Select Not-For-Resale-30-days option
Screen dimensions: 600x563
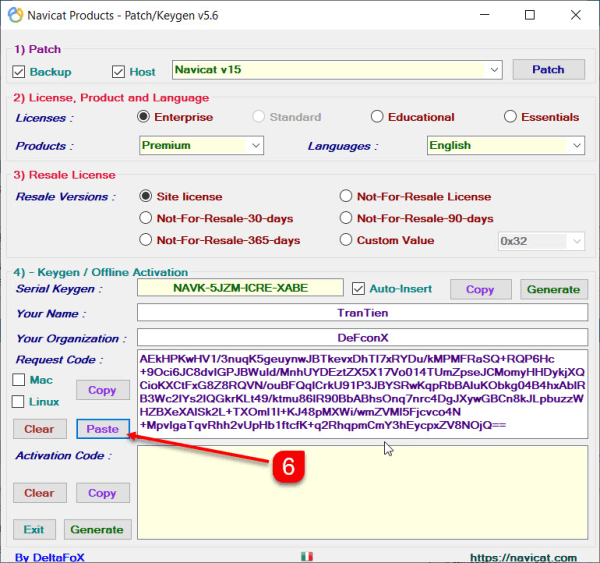click(145, 218)
